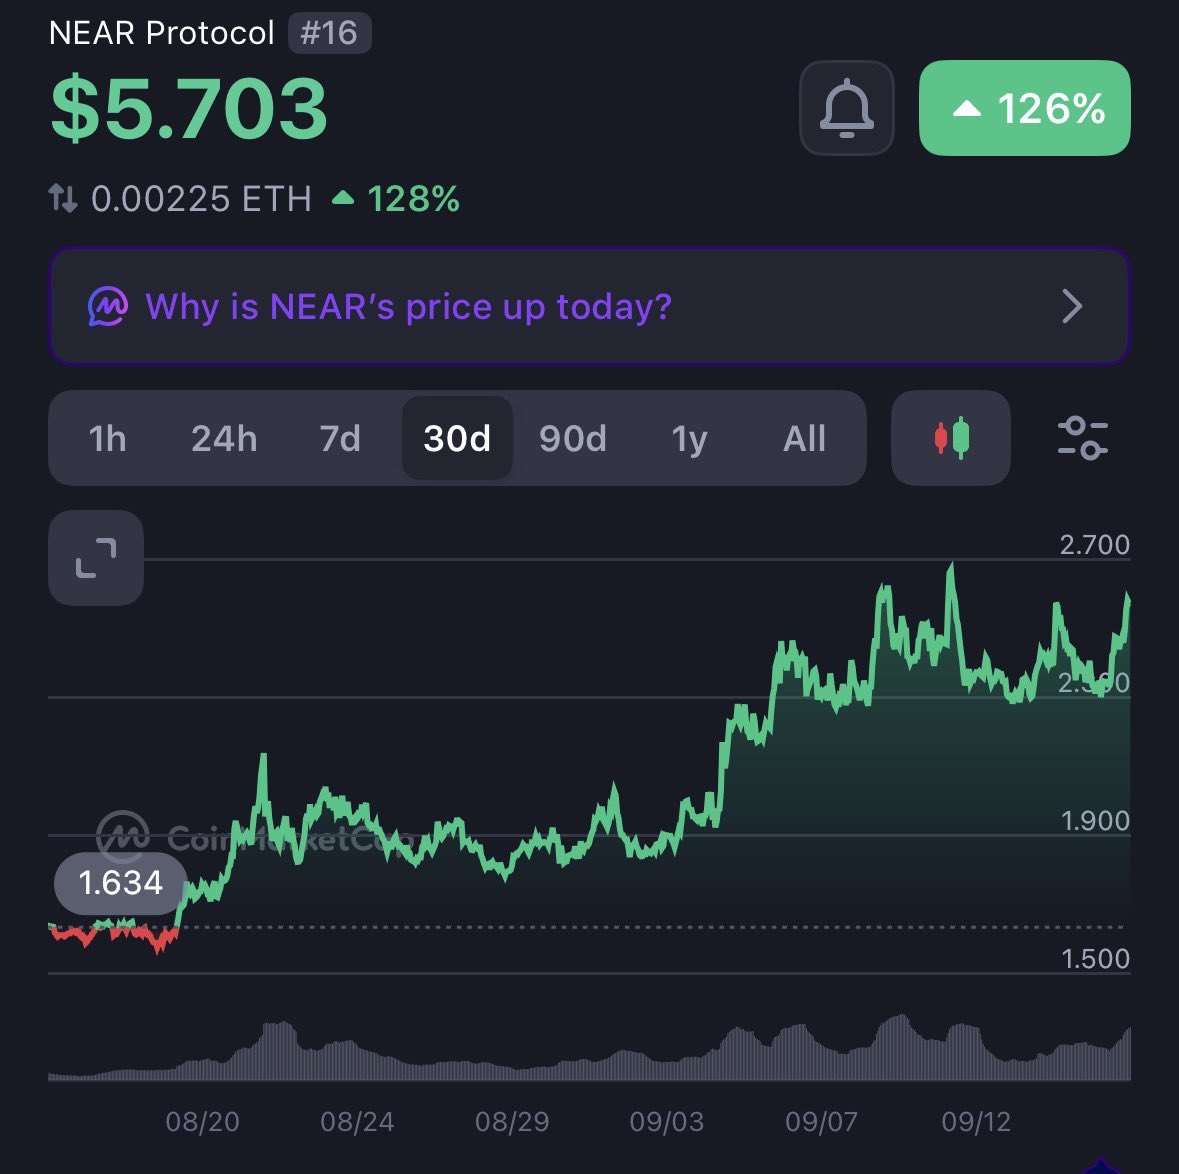Select the 24h timeframe tab

224,438
